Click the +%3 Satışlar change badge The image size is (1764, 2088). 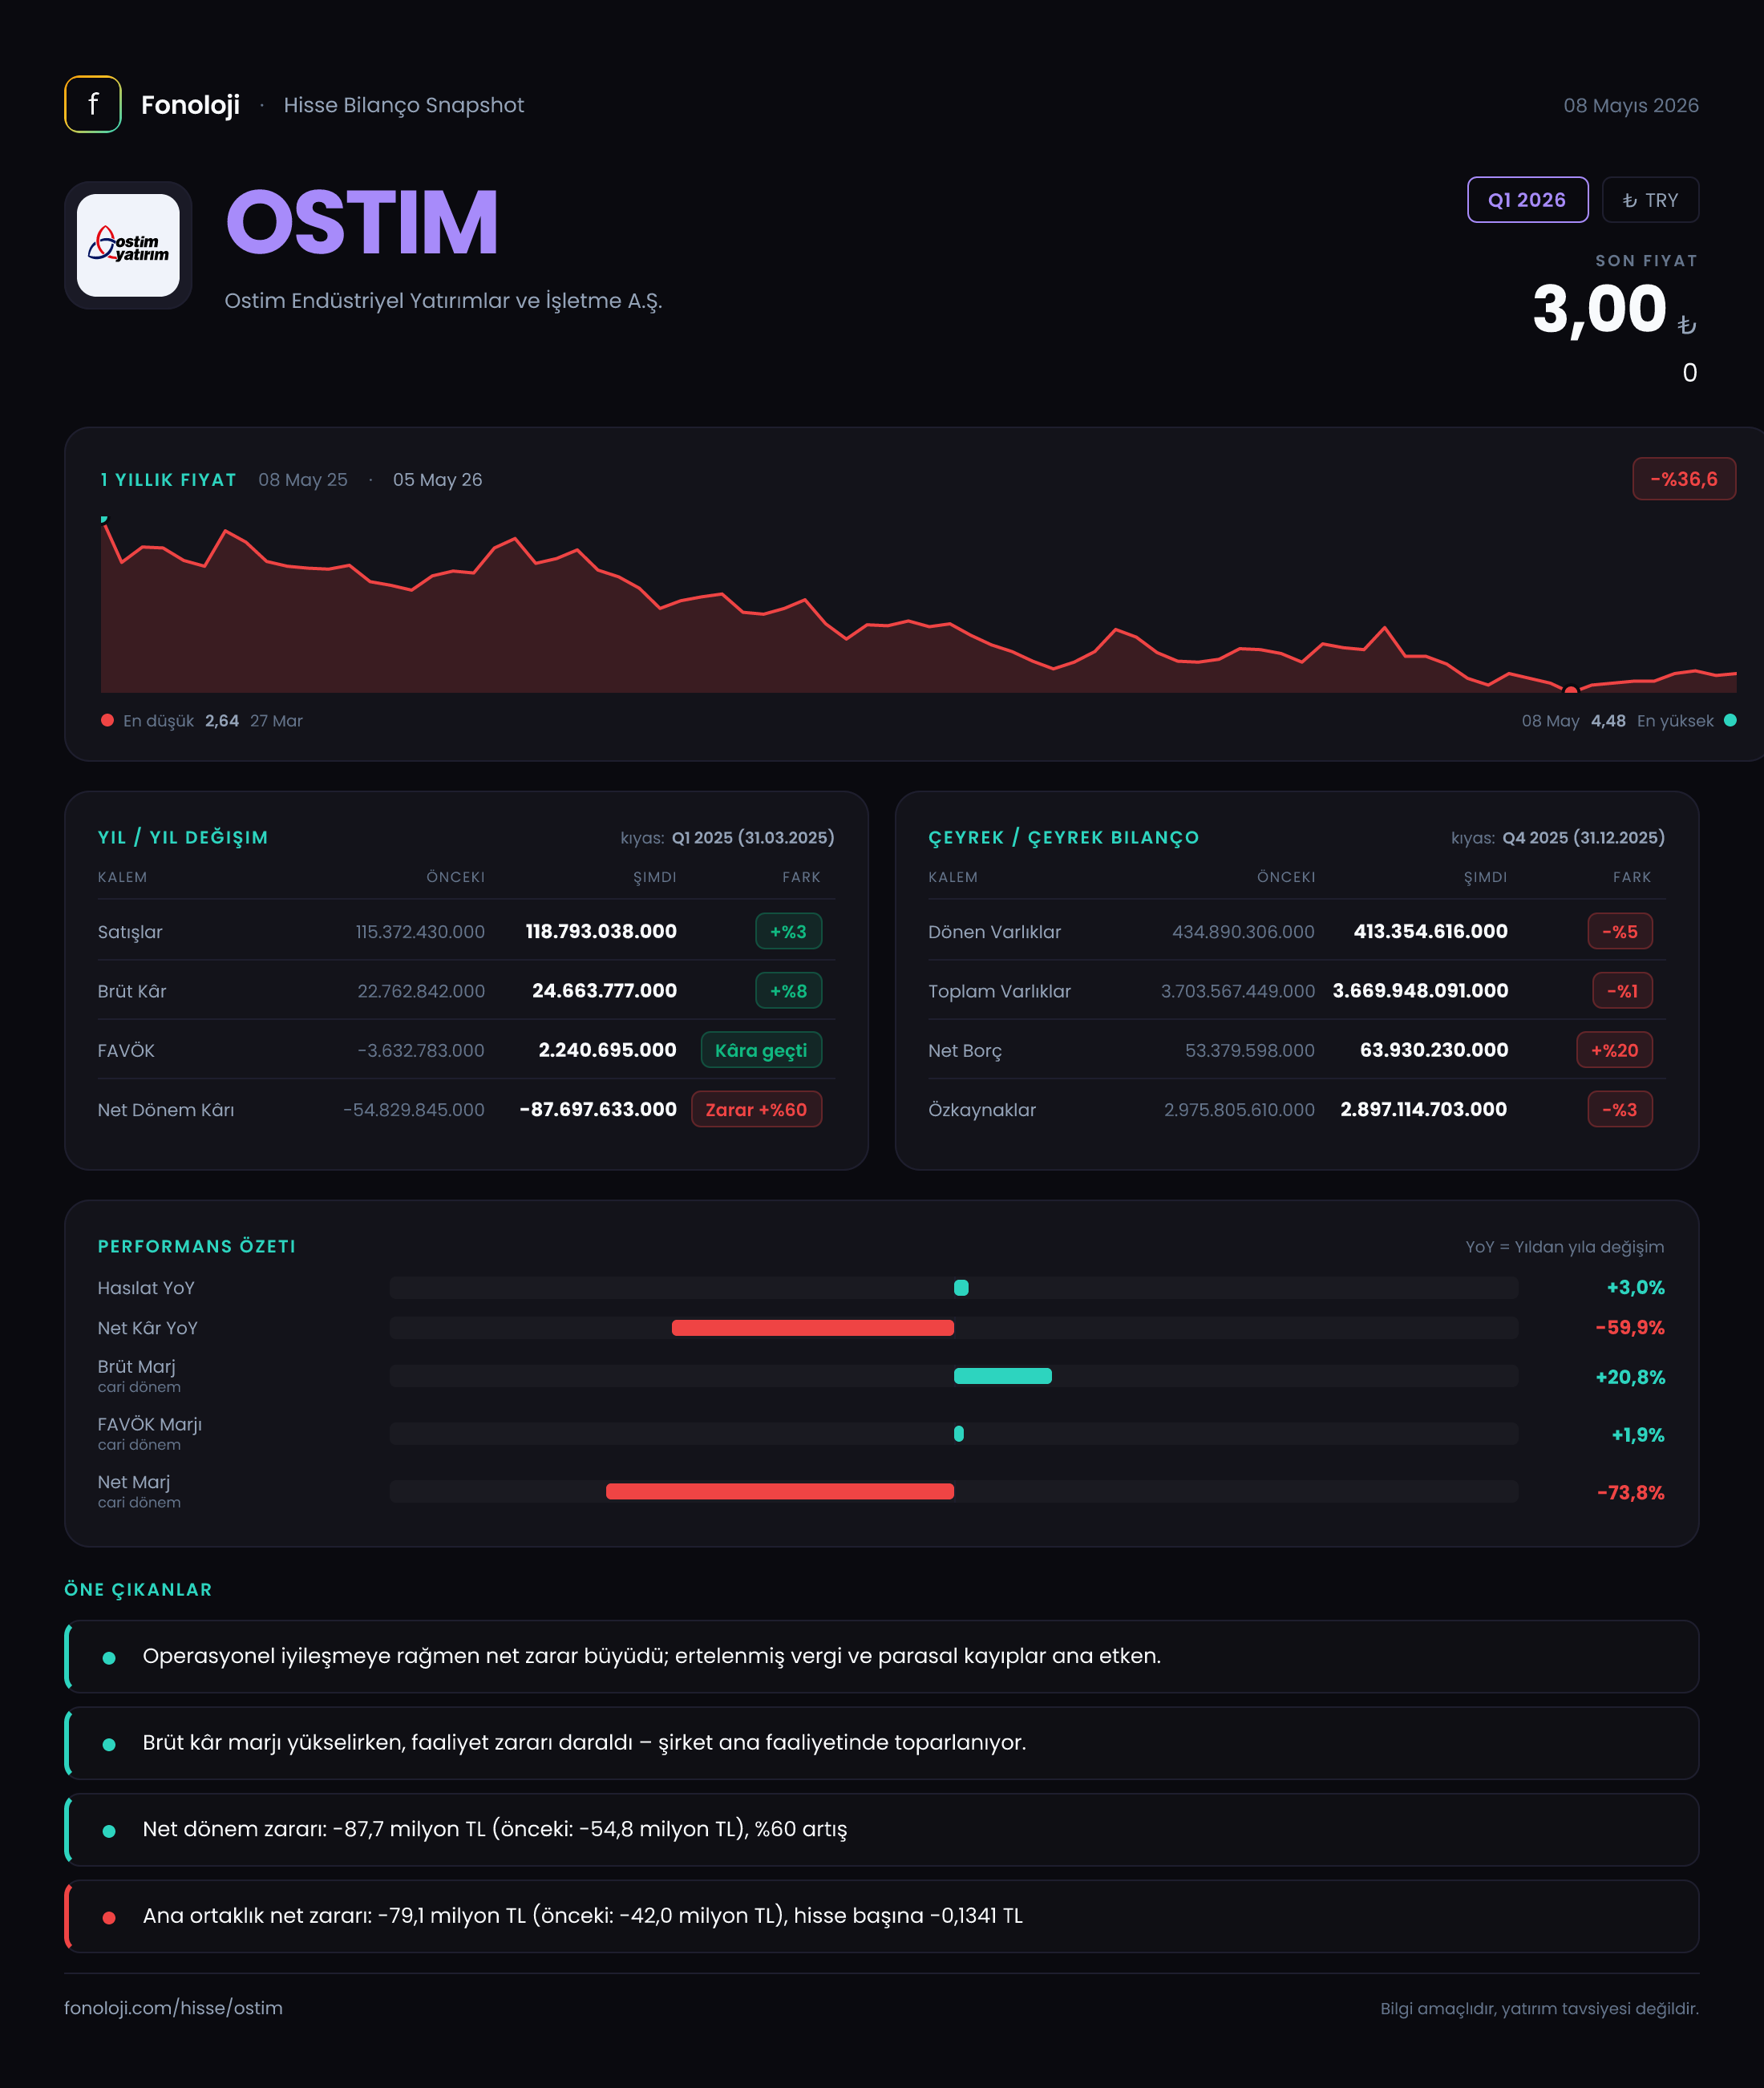click(788, 931)
